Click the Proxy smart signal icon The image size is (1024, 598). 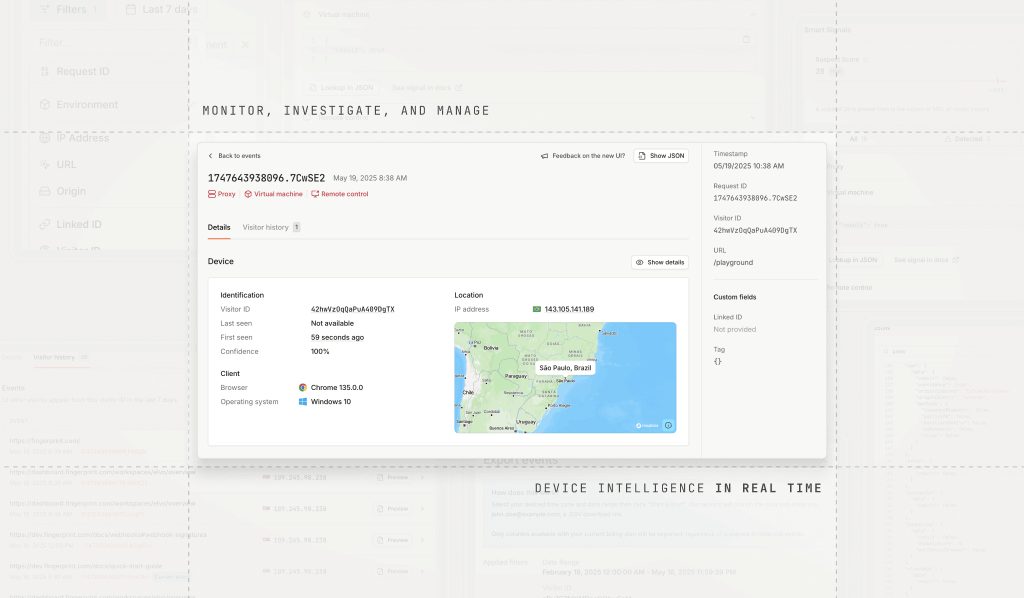click(212, 194)
